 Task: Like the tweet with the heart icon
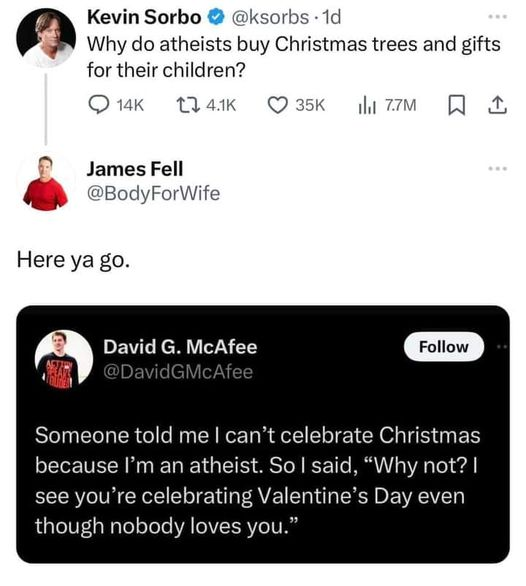277,105
